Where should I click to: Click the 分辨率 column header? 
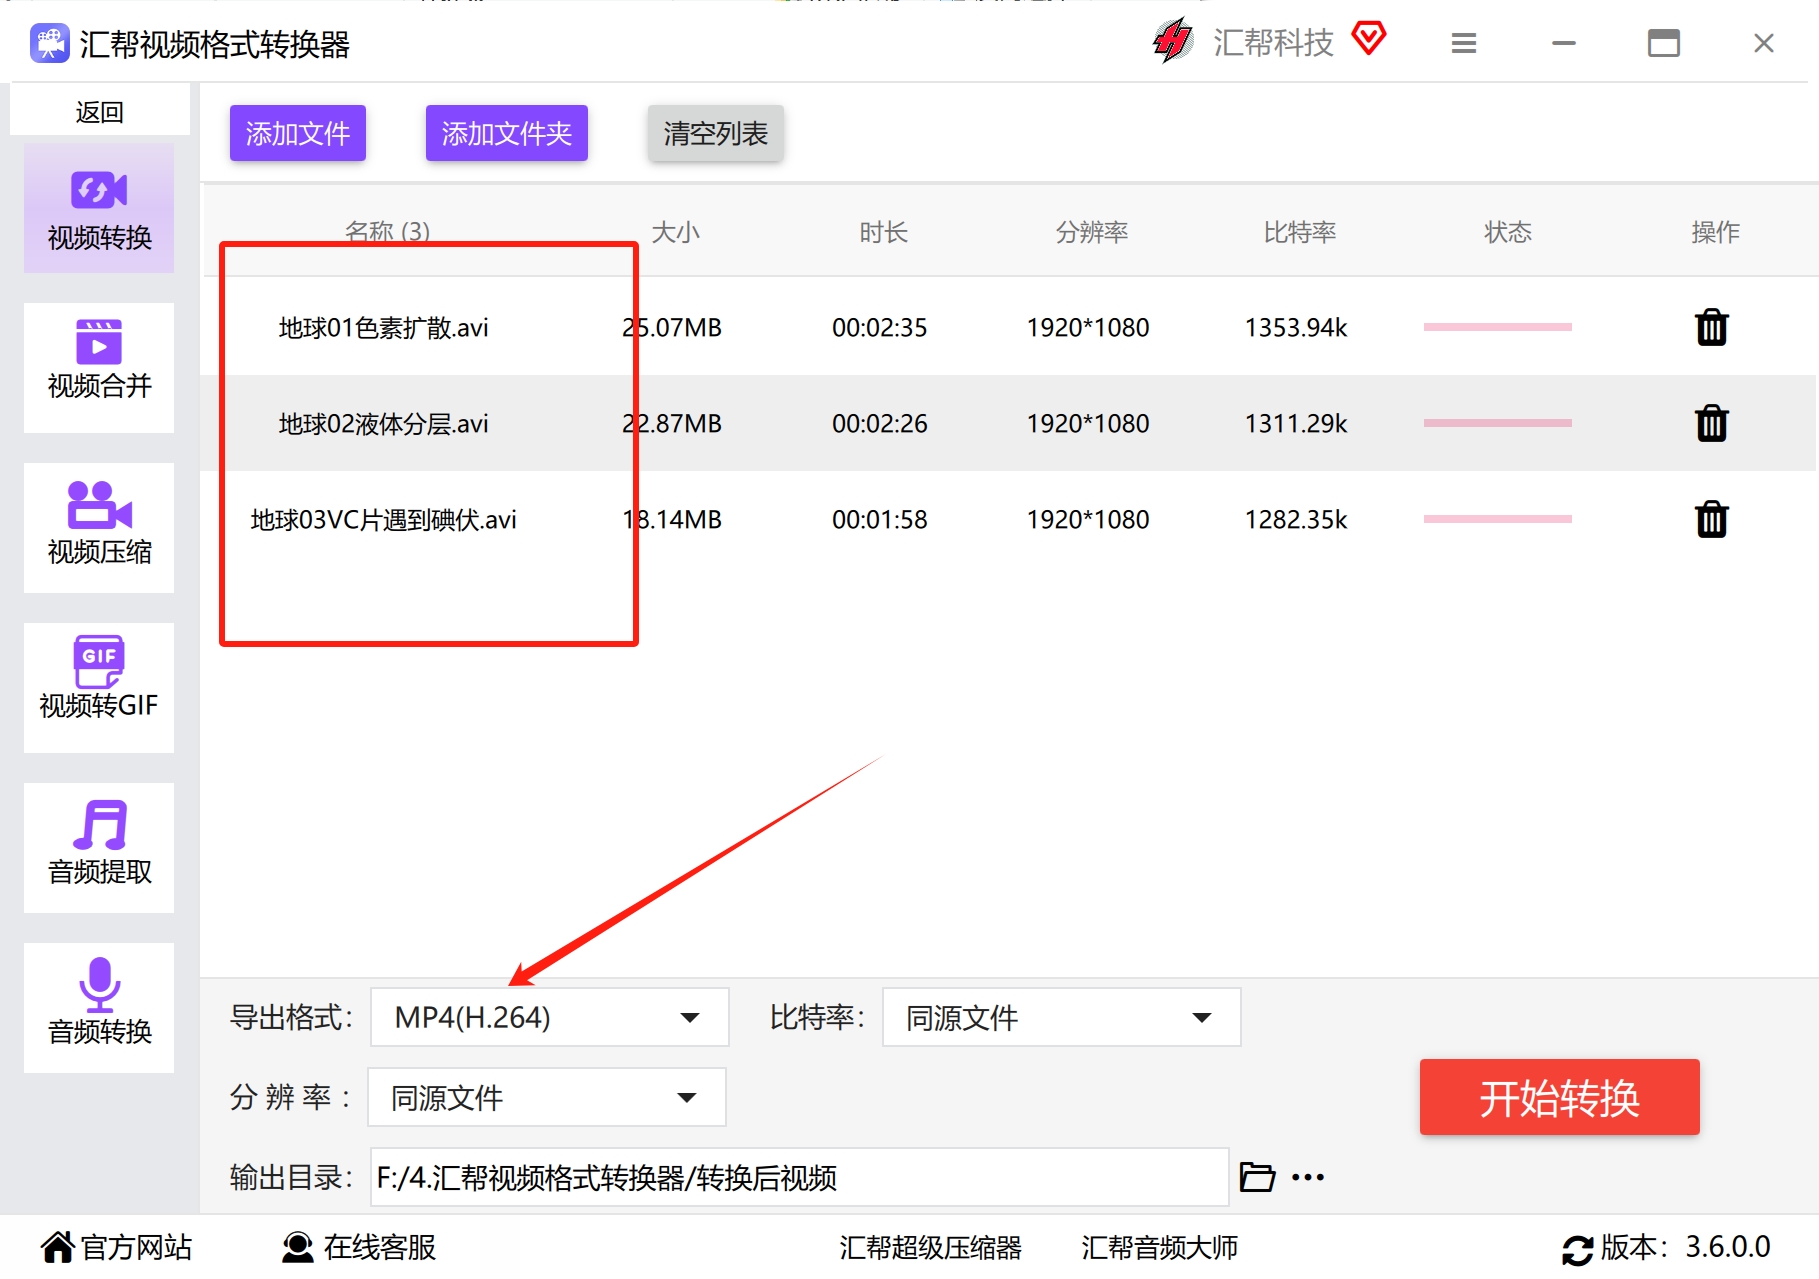1091,232
